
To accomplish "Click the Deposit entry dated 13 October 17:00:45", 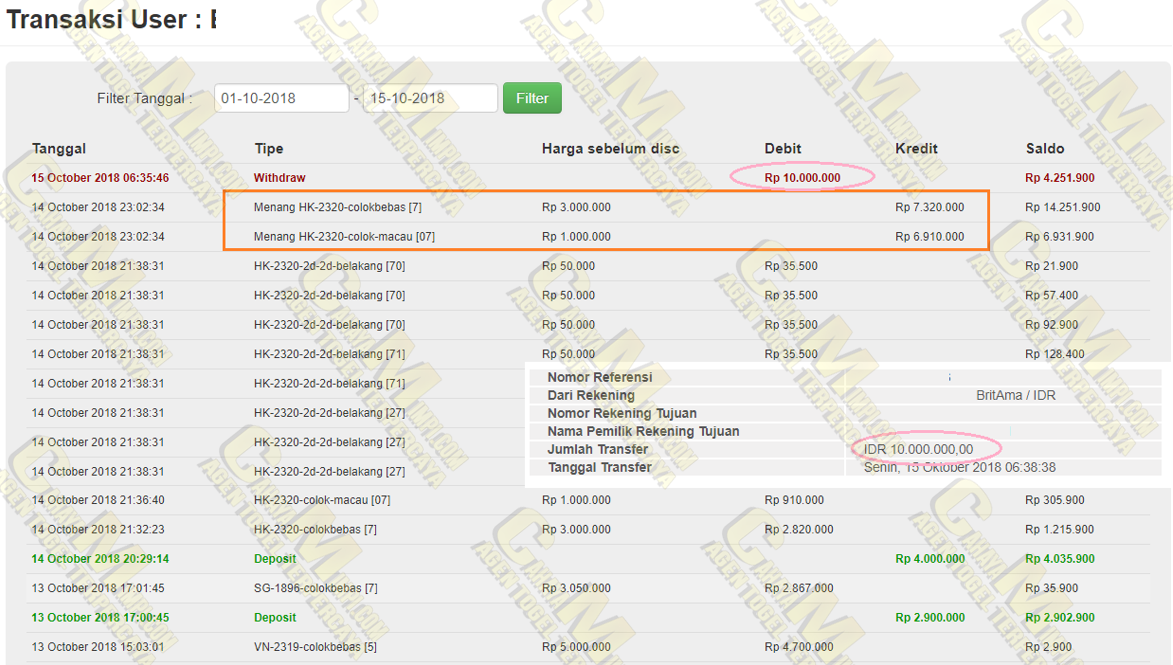I will pyautogui.click(x=275, y=618).
